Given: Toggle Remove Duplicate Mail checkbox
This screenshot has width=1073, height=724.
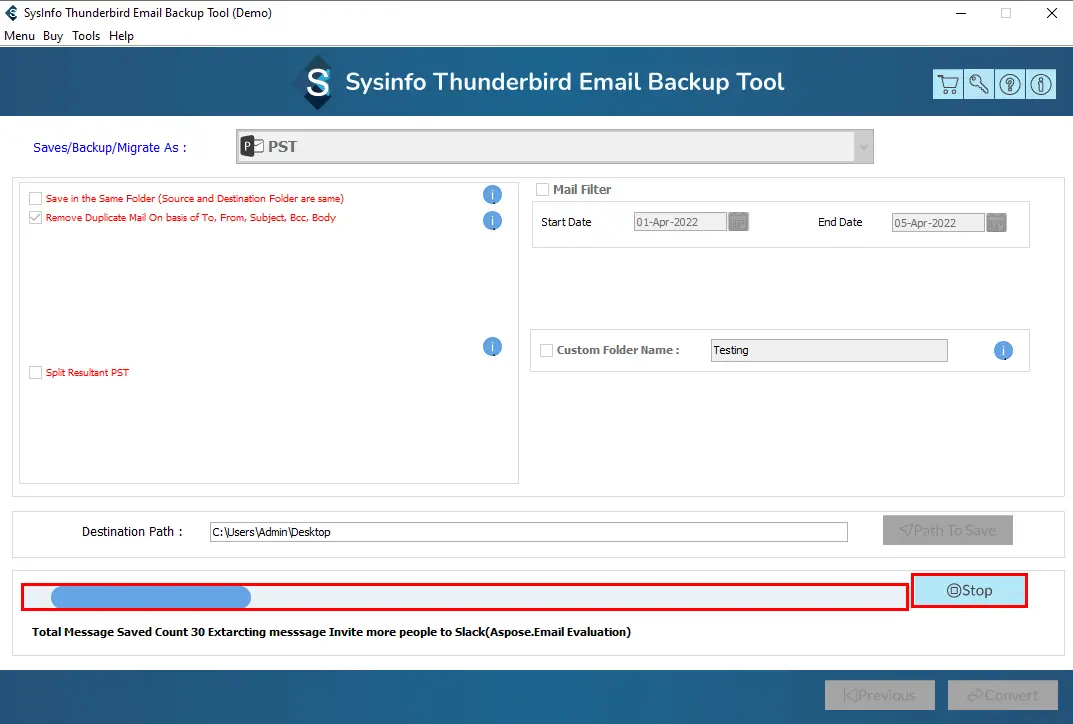Looking at the screenshot, I should 36,218.
